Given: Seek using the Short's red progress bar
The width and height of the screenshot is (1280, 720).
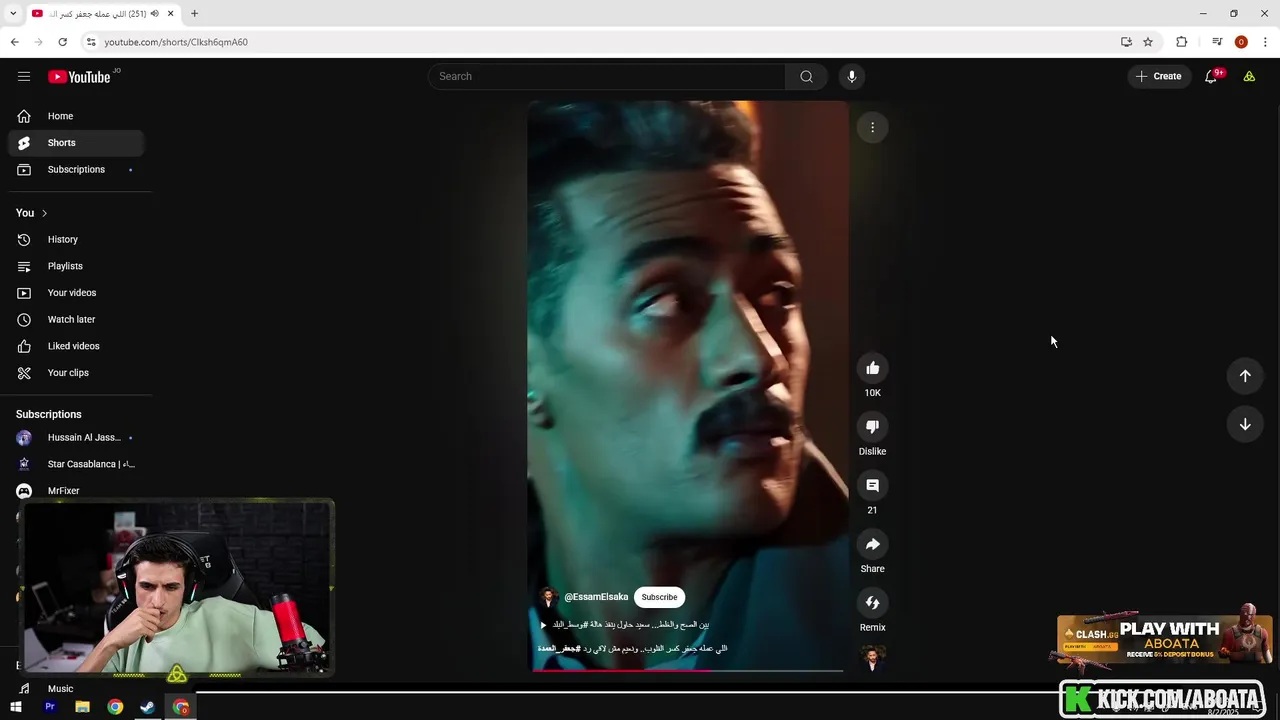Looking at the screenshot, I should click(688, 670).
